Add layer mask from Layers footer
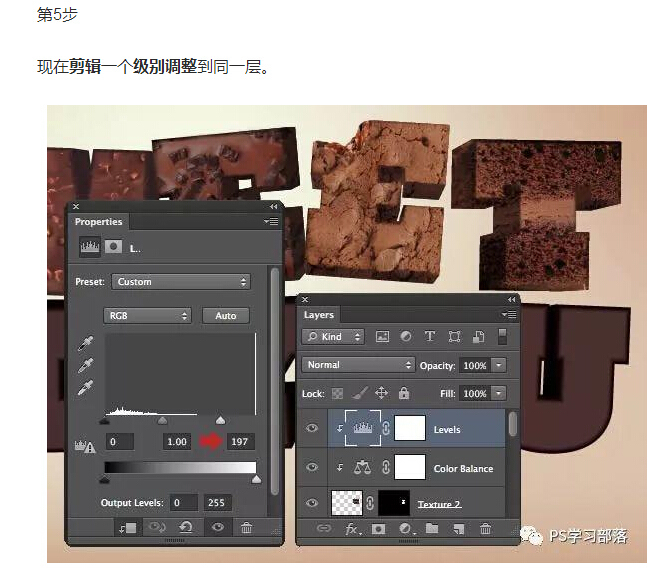662x575 pixels. click(378, 529)
